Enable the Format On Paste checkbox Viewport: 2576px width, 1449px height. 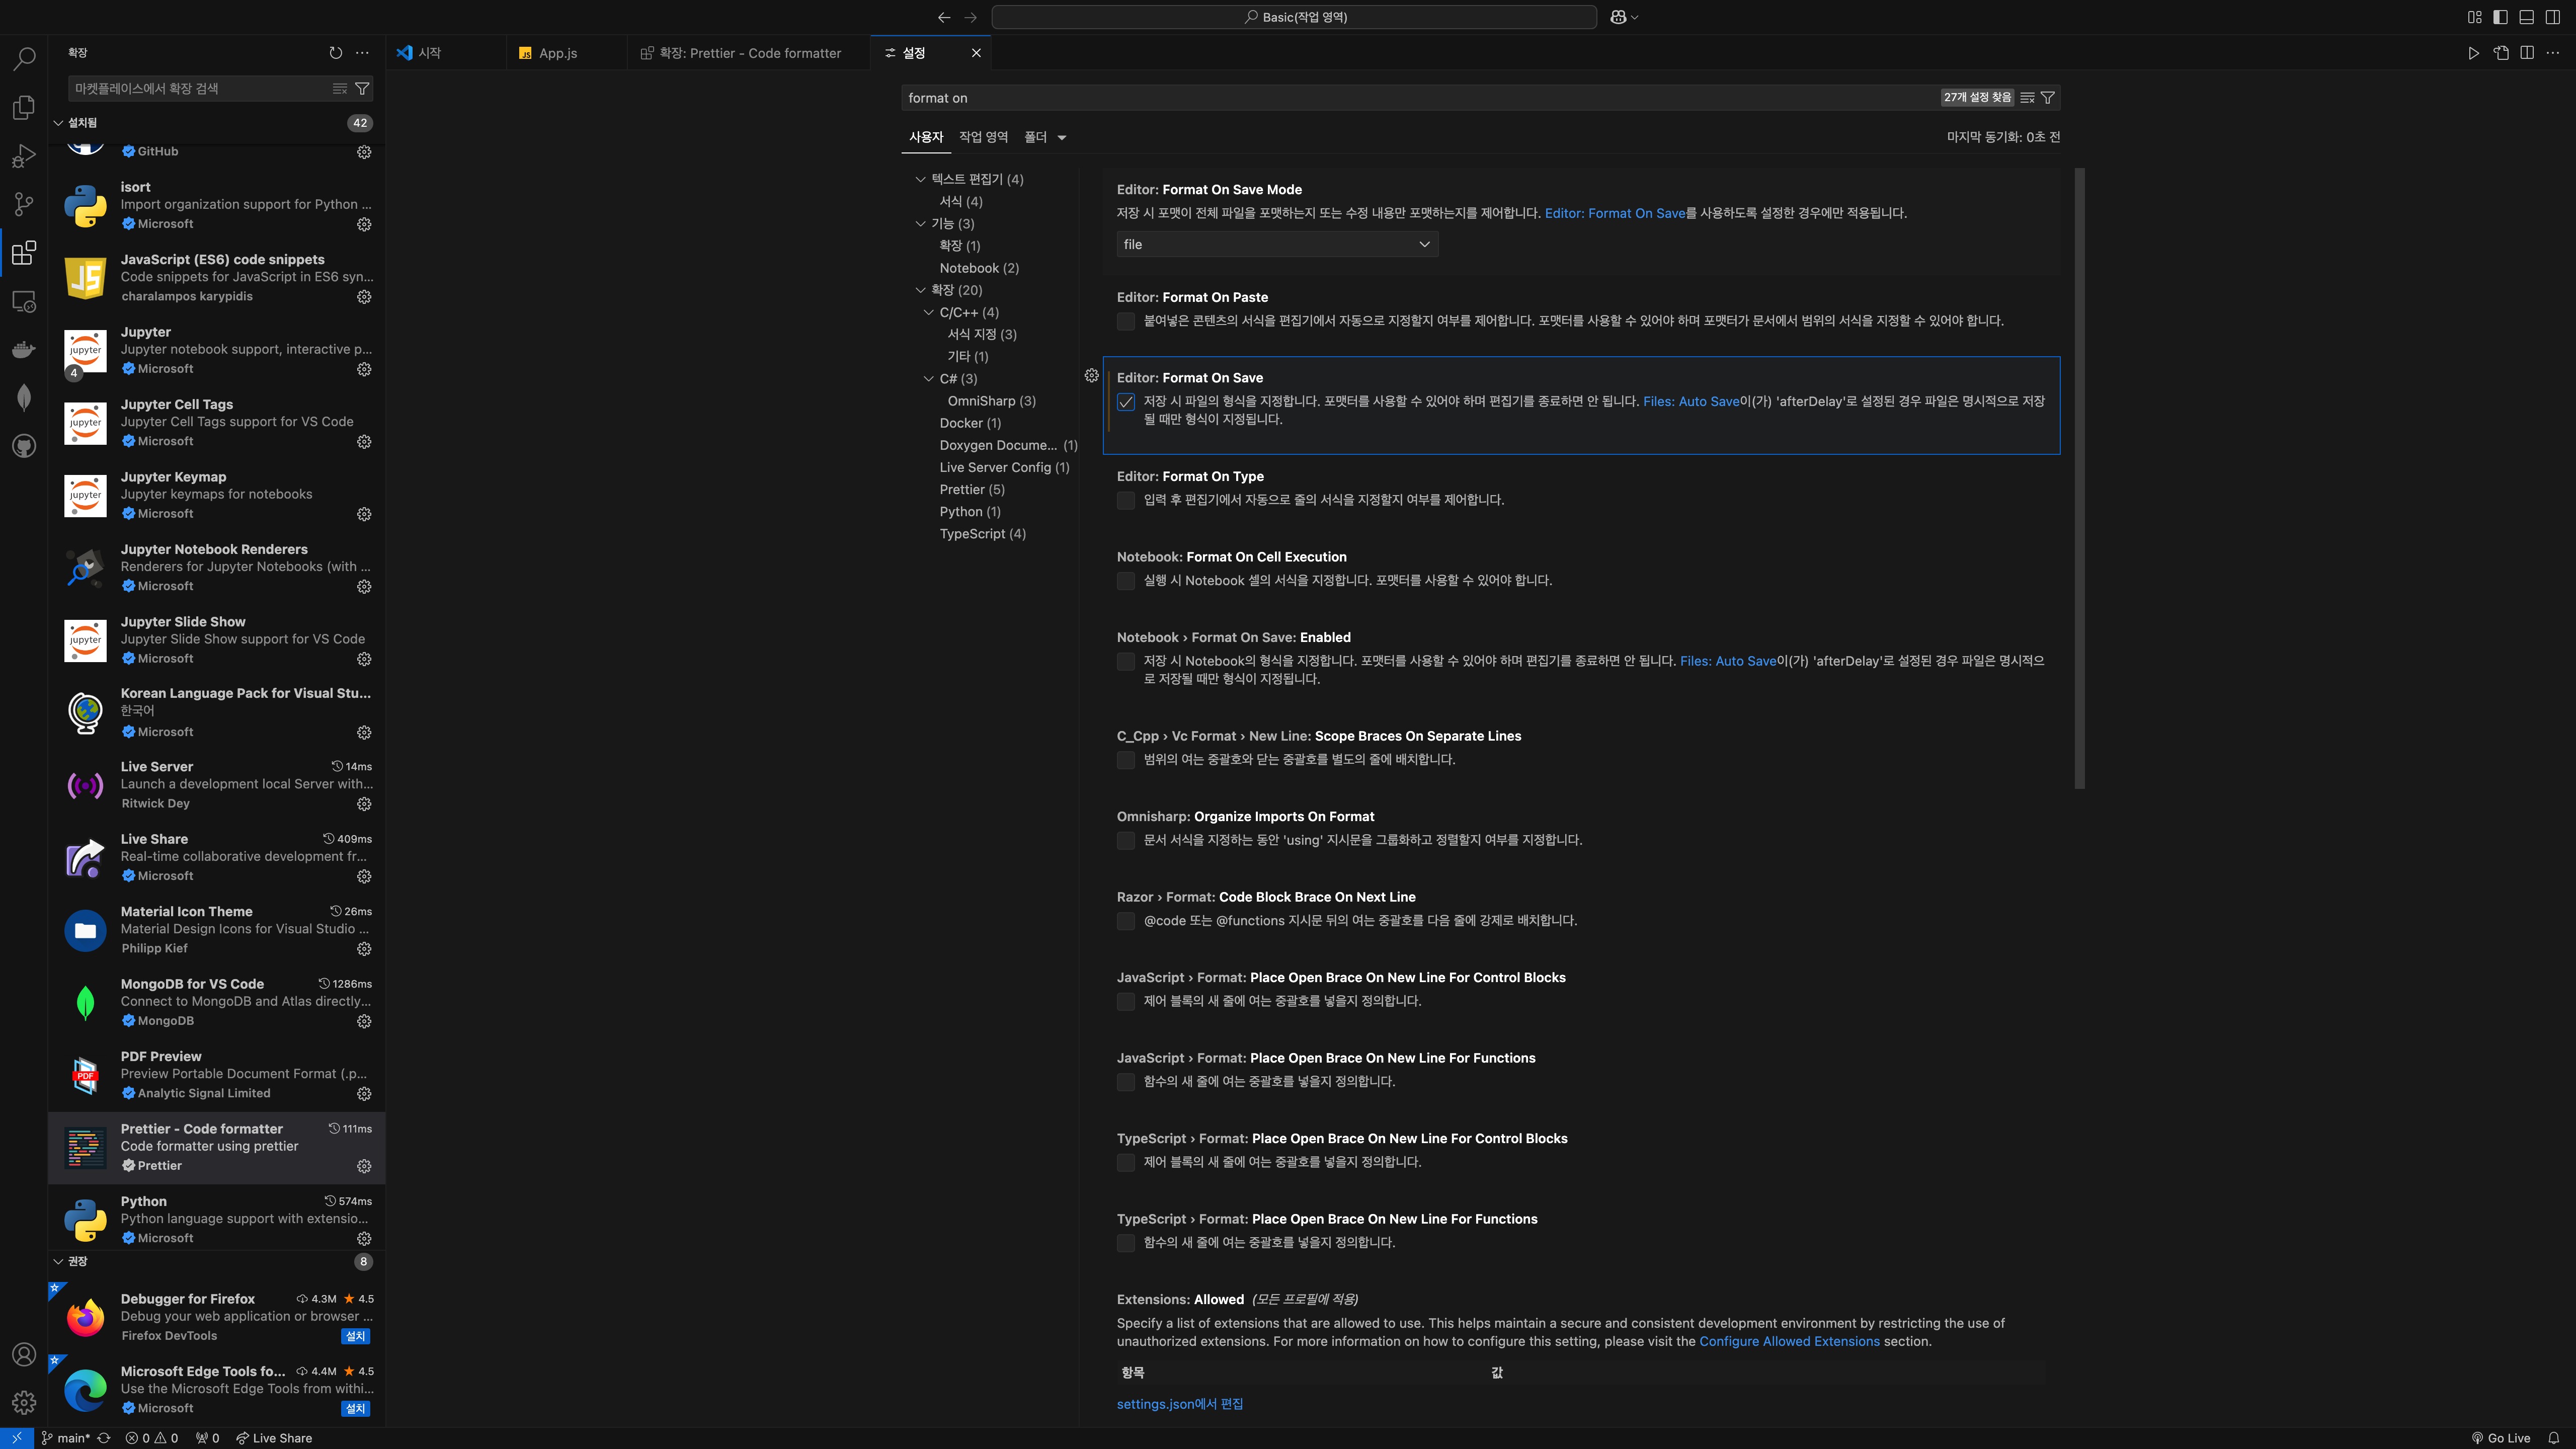pos(1126,321)
